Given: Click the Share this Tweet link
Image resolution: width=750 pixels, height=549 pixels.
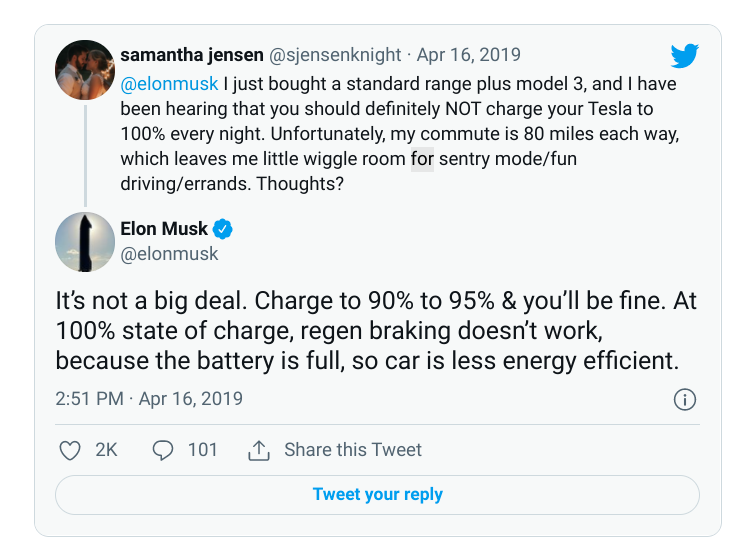Looking at the screenshot, I should tap(352, 450).
